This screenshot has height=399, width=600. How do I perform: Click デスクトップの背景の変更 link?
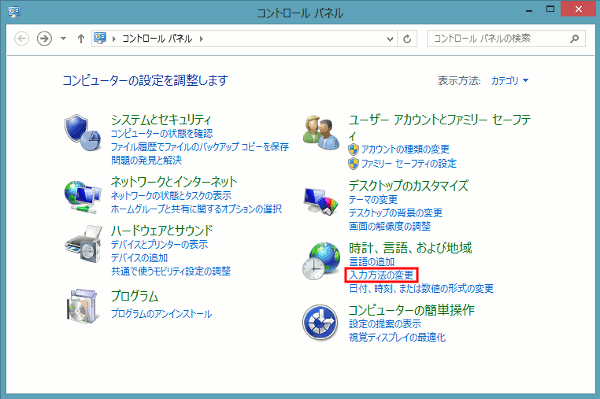click(396, 213)
